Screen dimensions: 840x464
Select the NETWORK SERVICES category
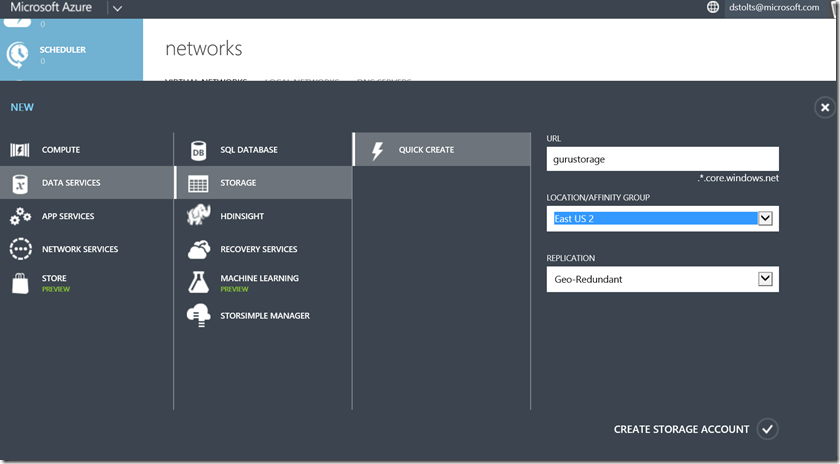(x=86, y=249)
